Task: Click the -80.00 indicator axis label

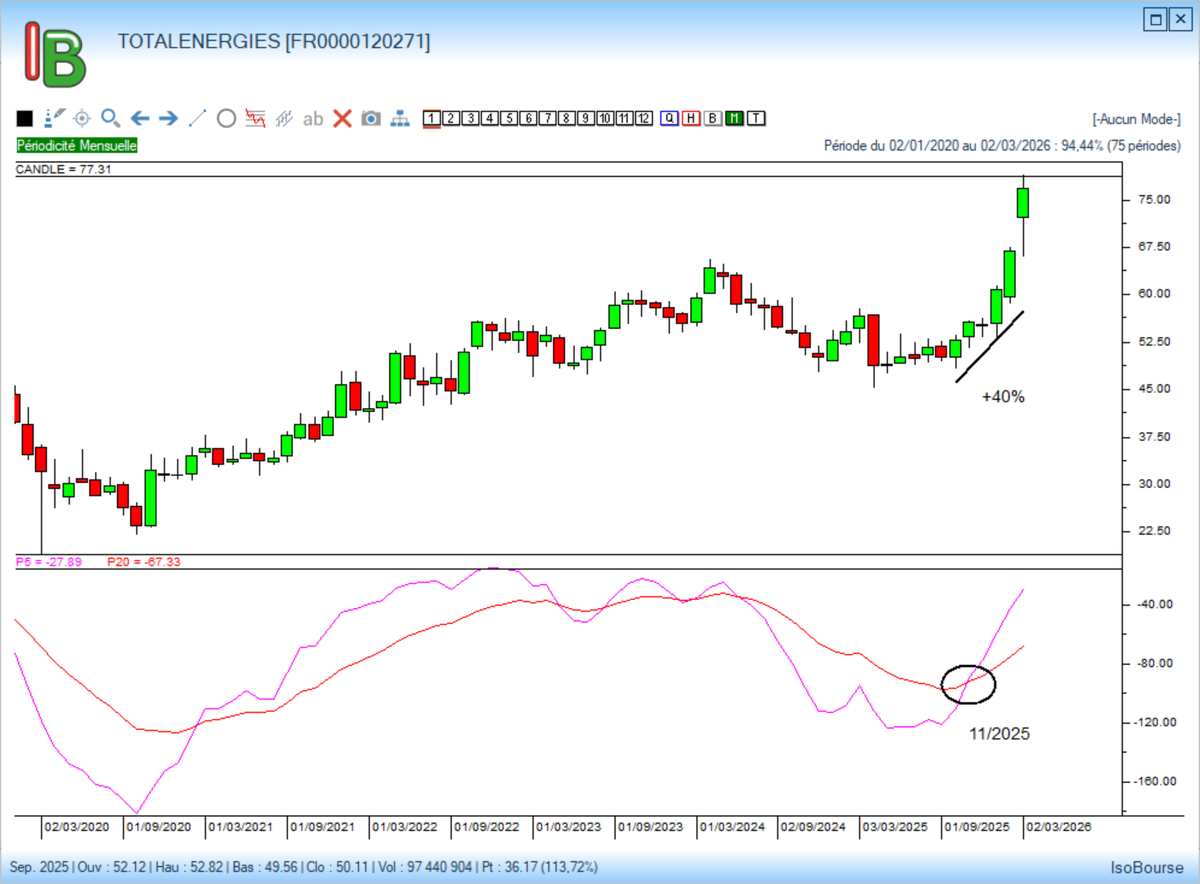Action: pyautogui.click(x=1153, y=663)
